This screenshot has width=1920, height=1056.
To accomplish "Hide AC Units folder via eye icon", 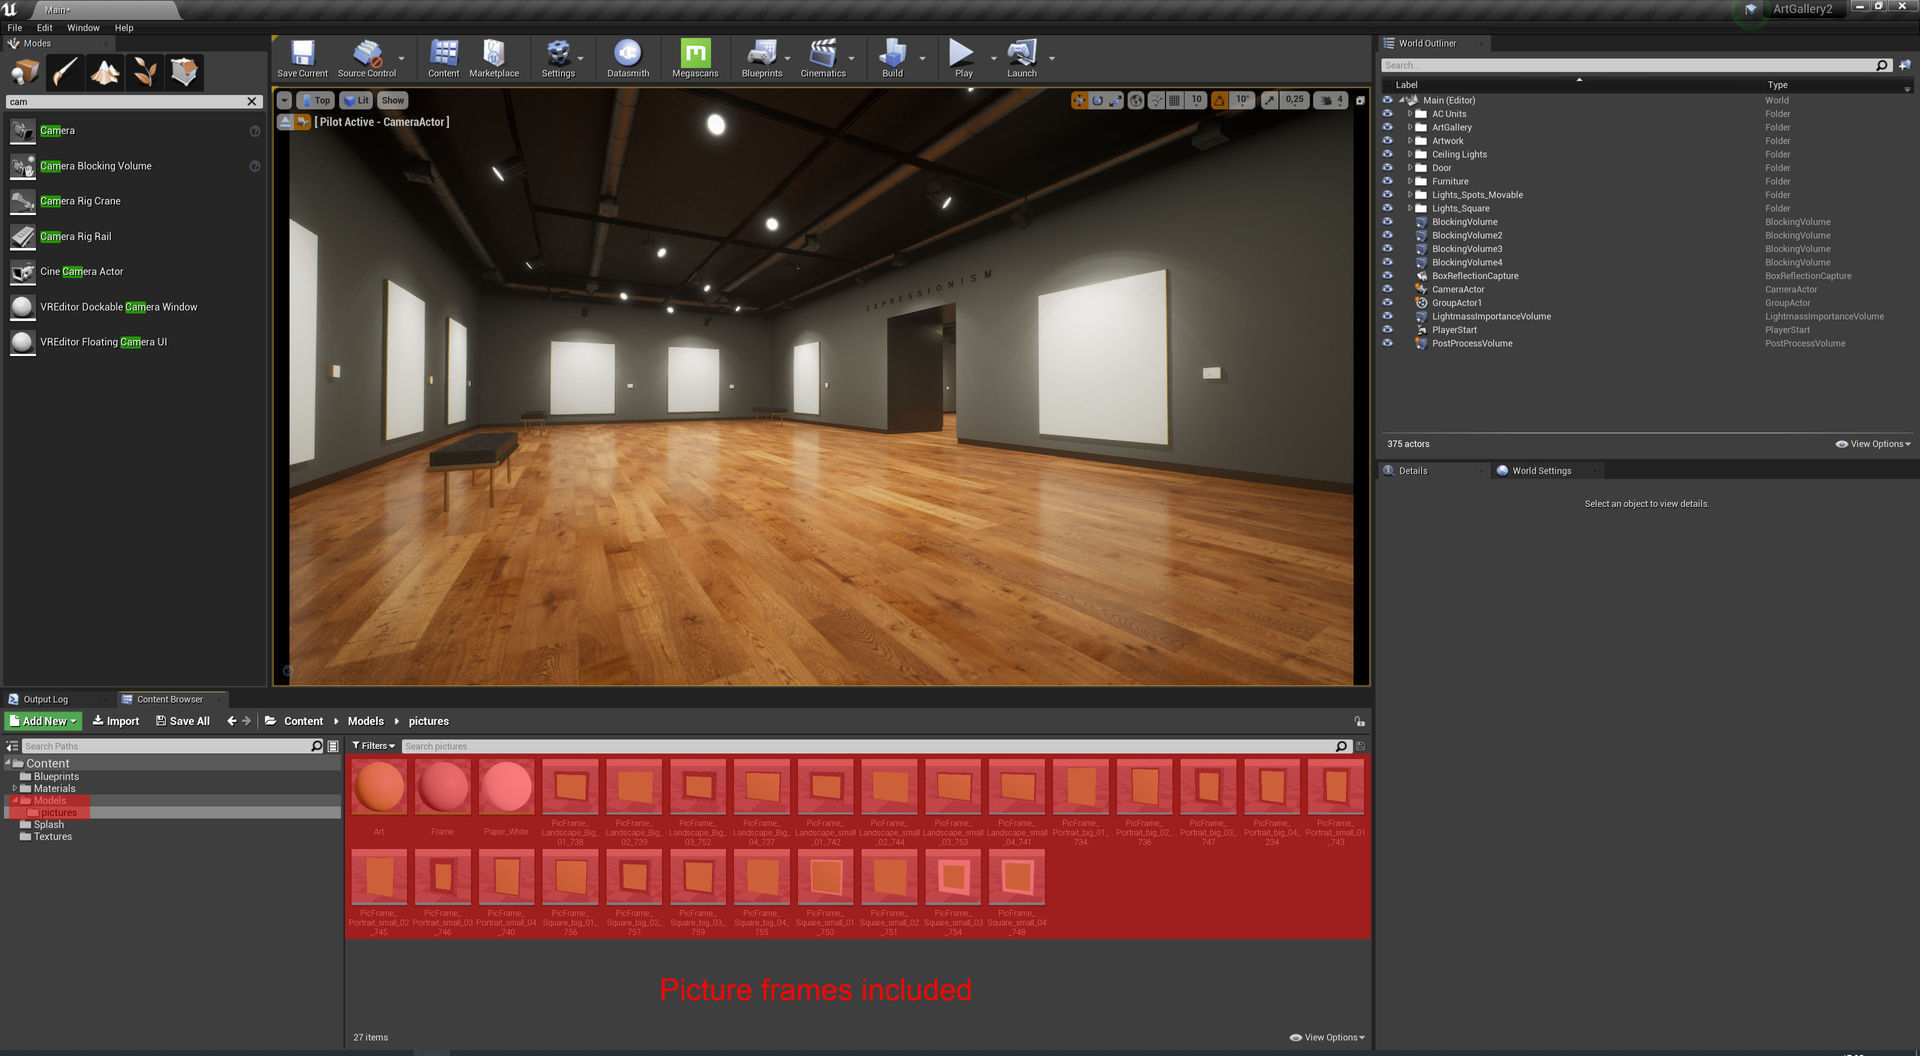I will point(1387,113).
